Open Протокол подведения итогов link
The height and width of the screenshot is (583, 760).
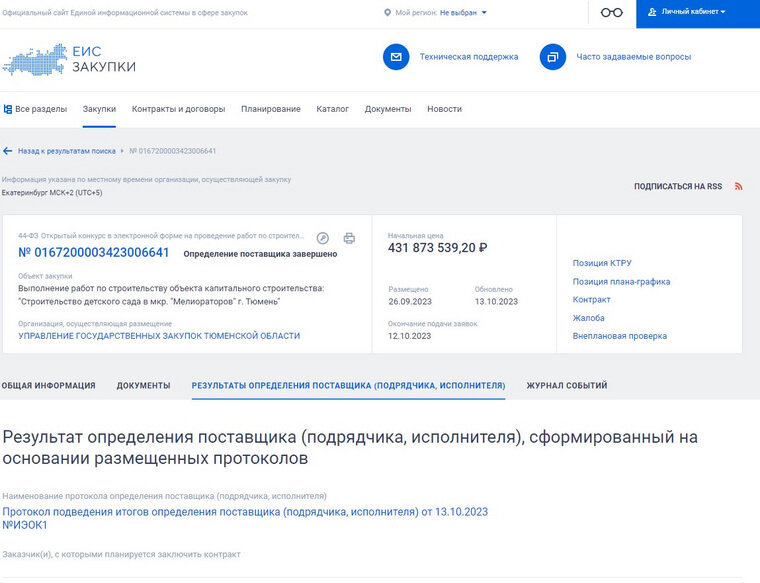pos(245,519)
